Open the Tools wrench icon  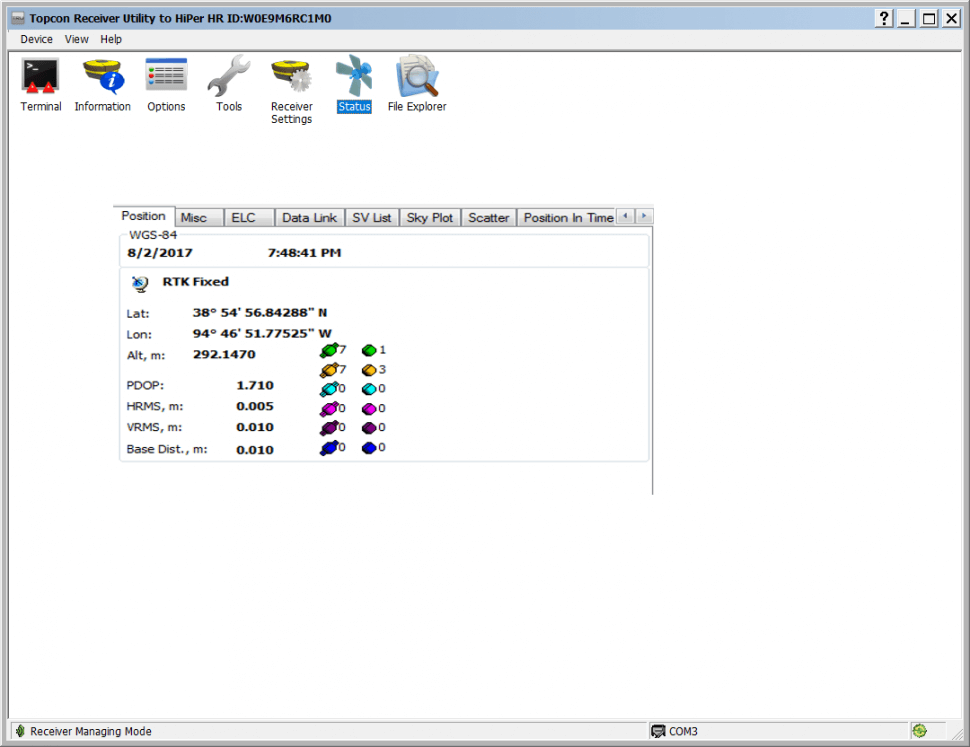[x=228, y=75]
